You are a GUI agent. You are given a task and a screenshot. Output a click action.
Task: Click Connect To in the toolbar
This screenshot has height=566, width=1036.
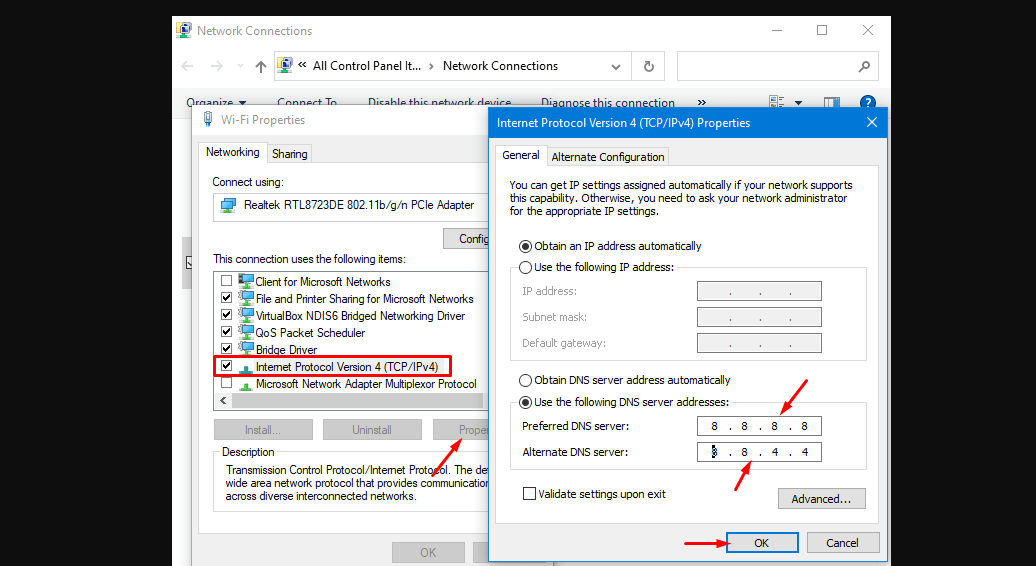point(307,102)
